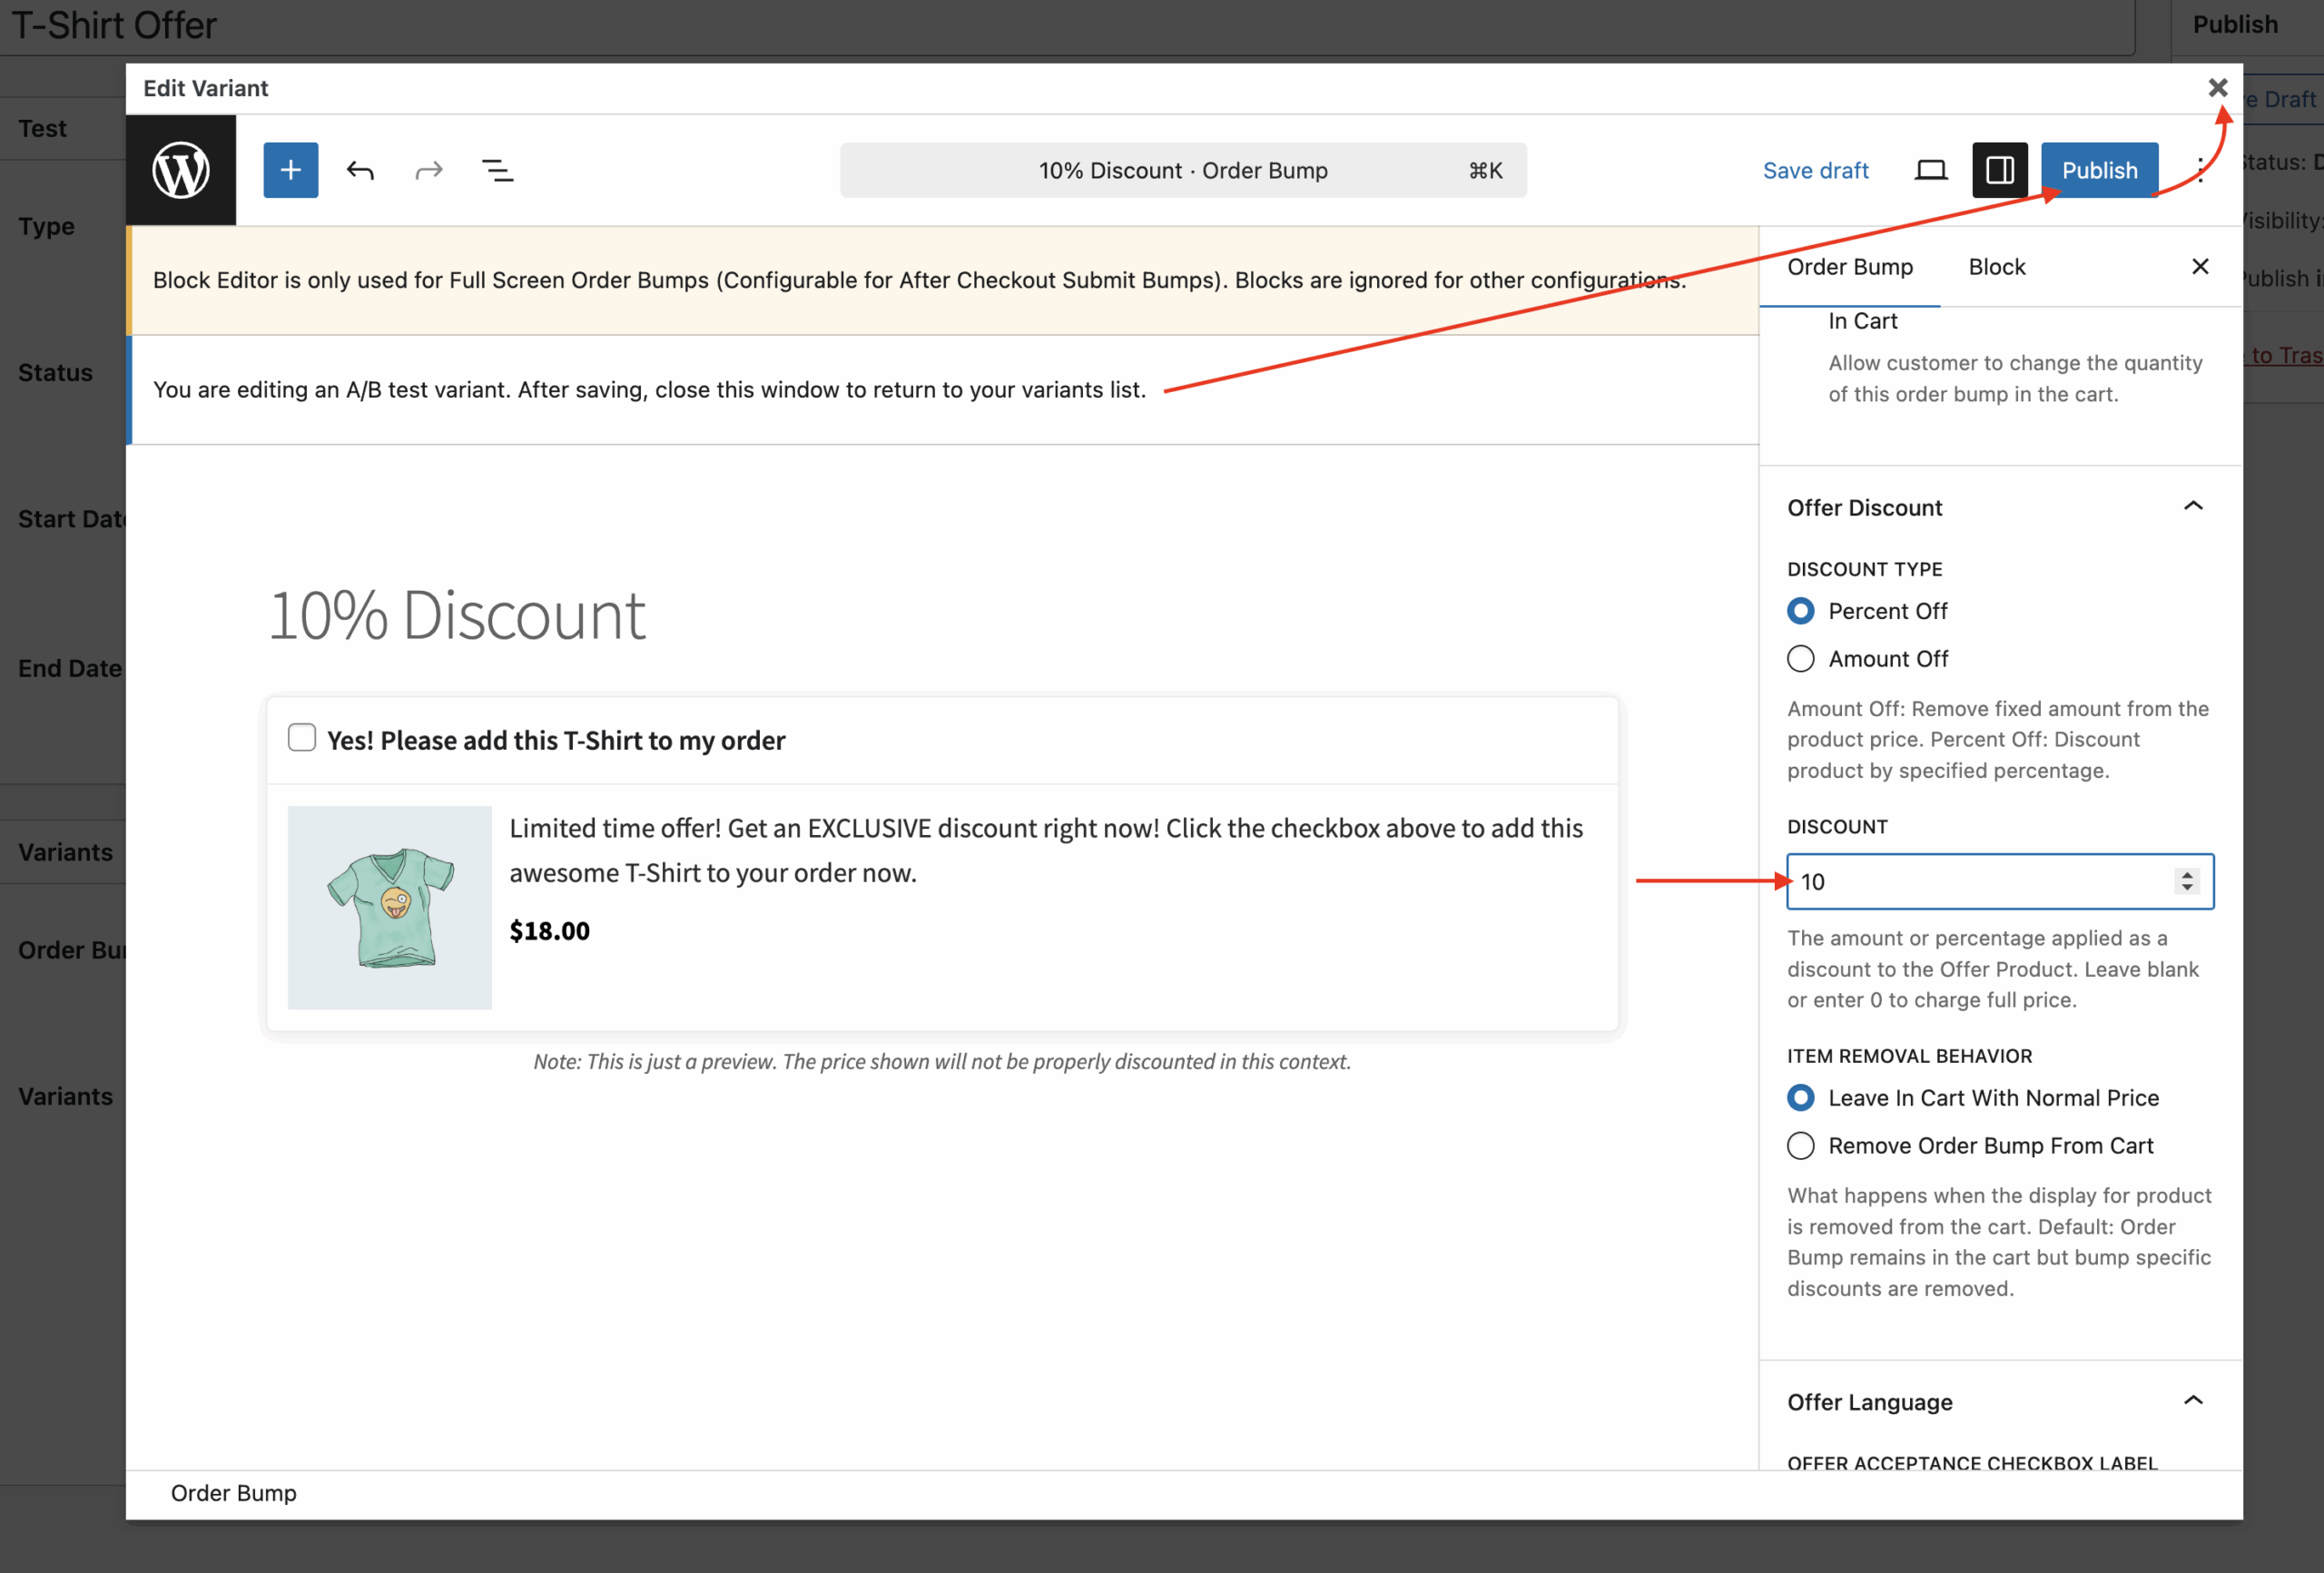
Task: Select 'Remove Order Bump From Cart'
Action: click(x=1800, y=1145)
